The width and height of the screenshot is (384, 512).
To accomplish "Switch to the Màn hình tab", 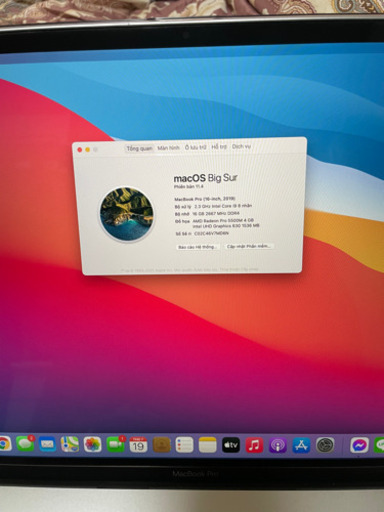I will [168, 148].
